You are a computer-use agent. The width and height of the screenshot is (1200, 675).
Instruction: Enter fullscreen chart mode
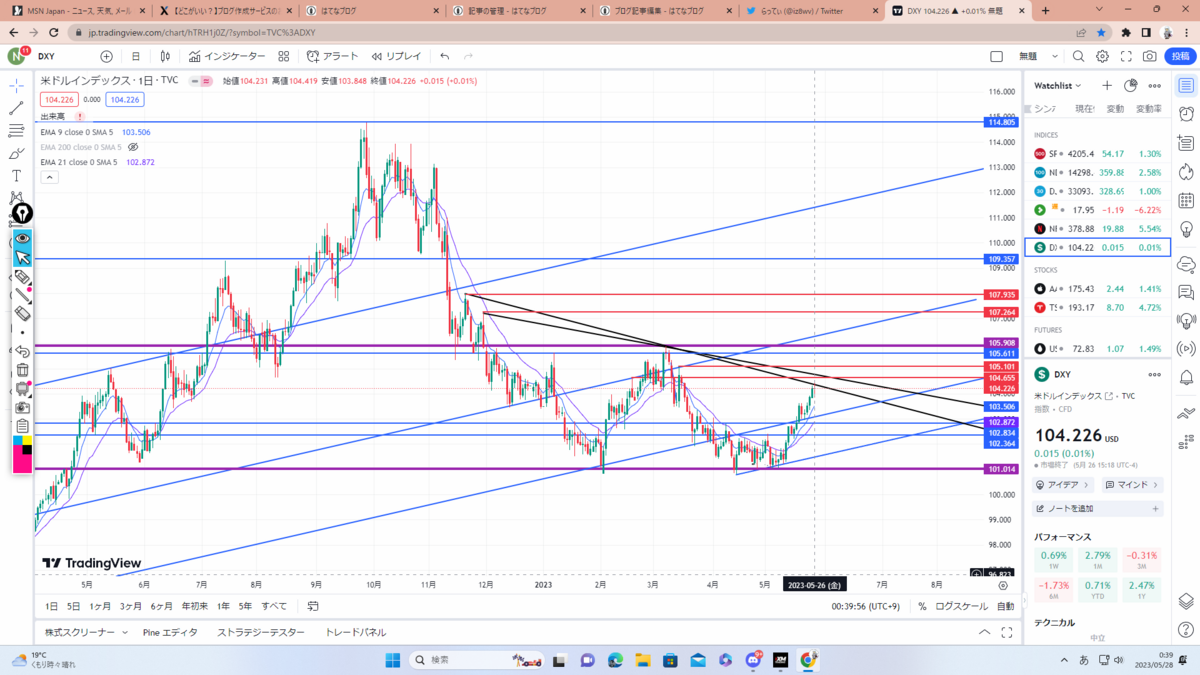[1126, 57]
